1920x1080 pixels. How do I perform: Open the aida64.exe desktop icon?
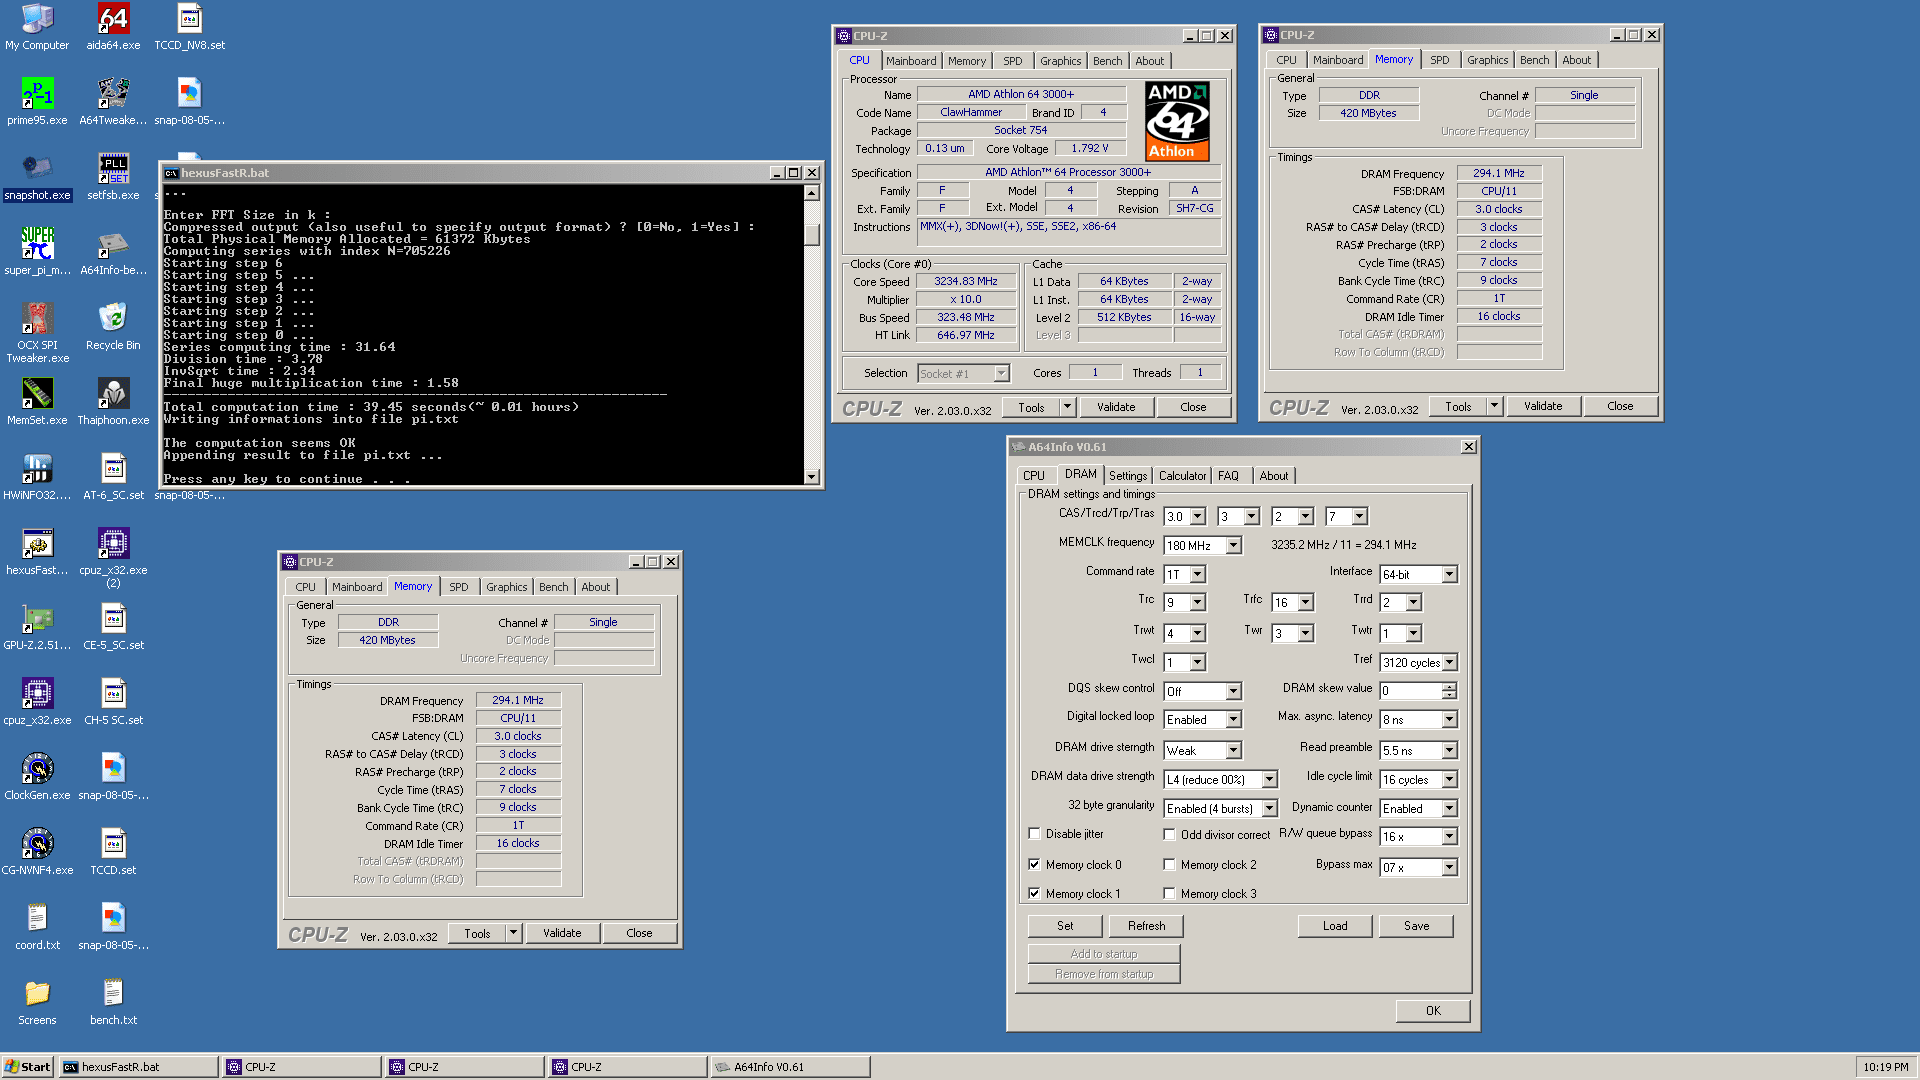[x=113, y=27]
